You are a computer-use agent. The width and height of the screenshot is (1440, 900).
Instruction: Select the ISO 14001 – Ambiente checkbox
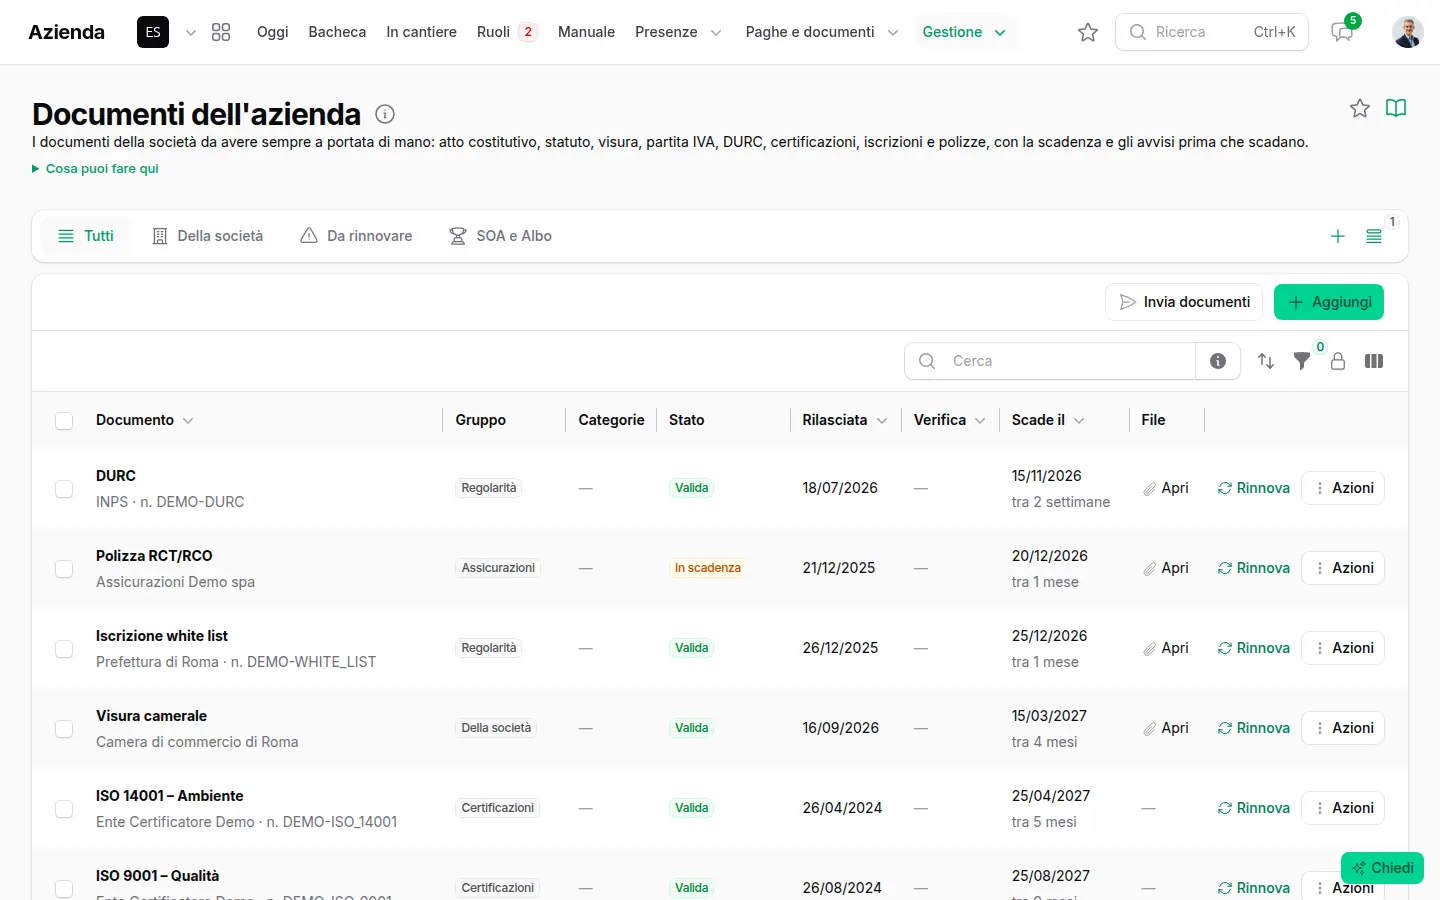tap(64, 809)
